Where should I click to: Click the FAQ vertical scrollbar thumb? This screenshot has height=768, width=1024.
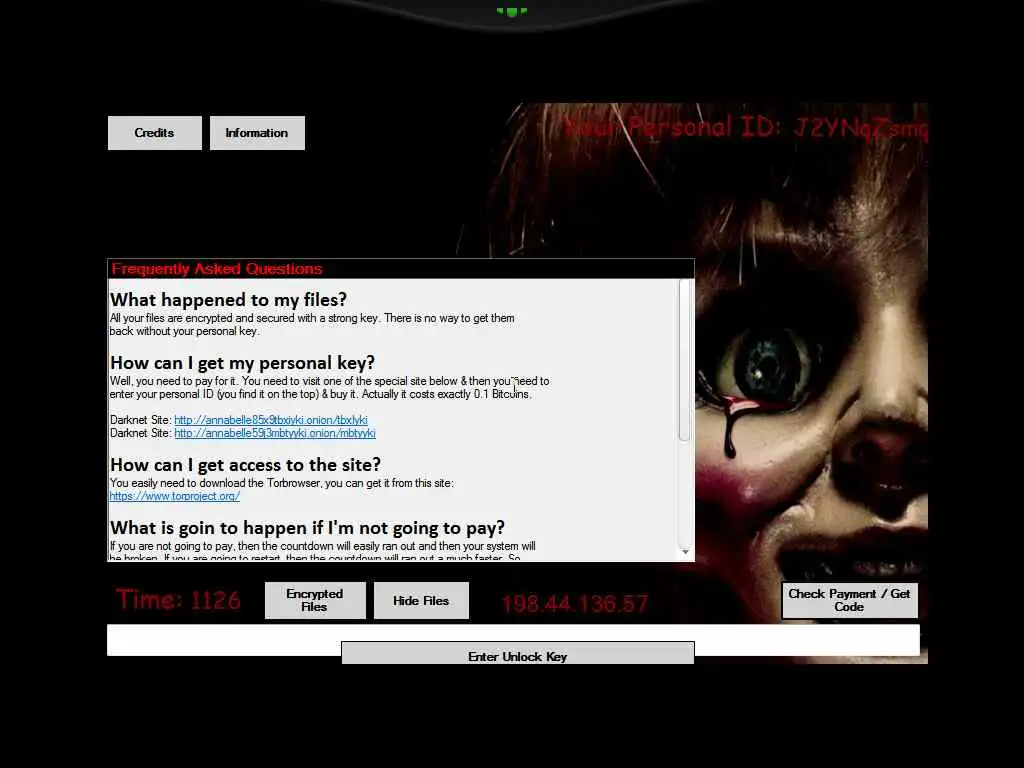click(684, 360)
